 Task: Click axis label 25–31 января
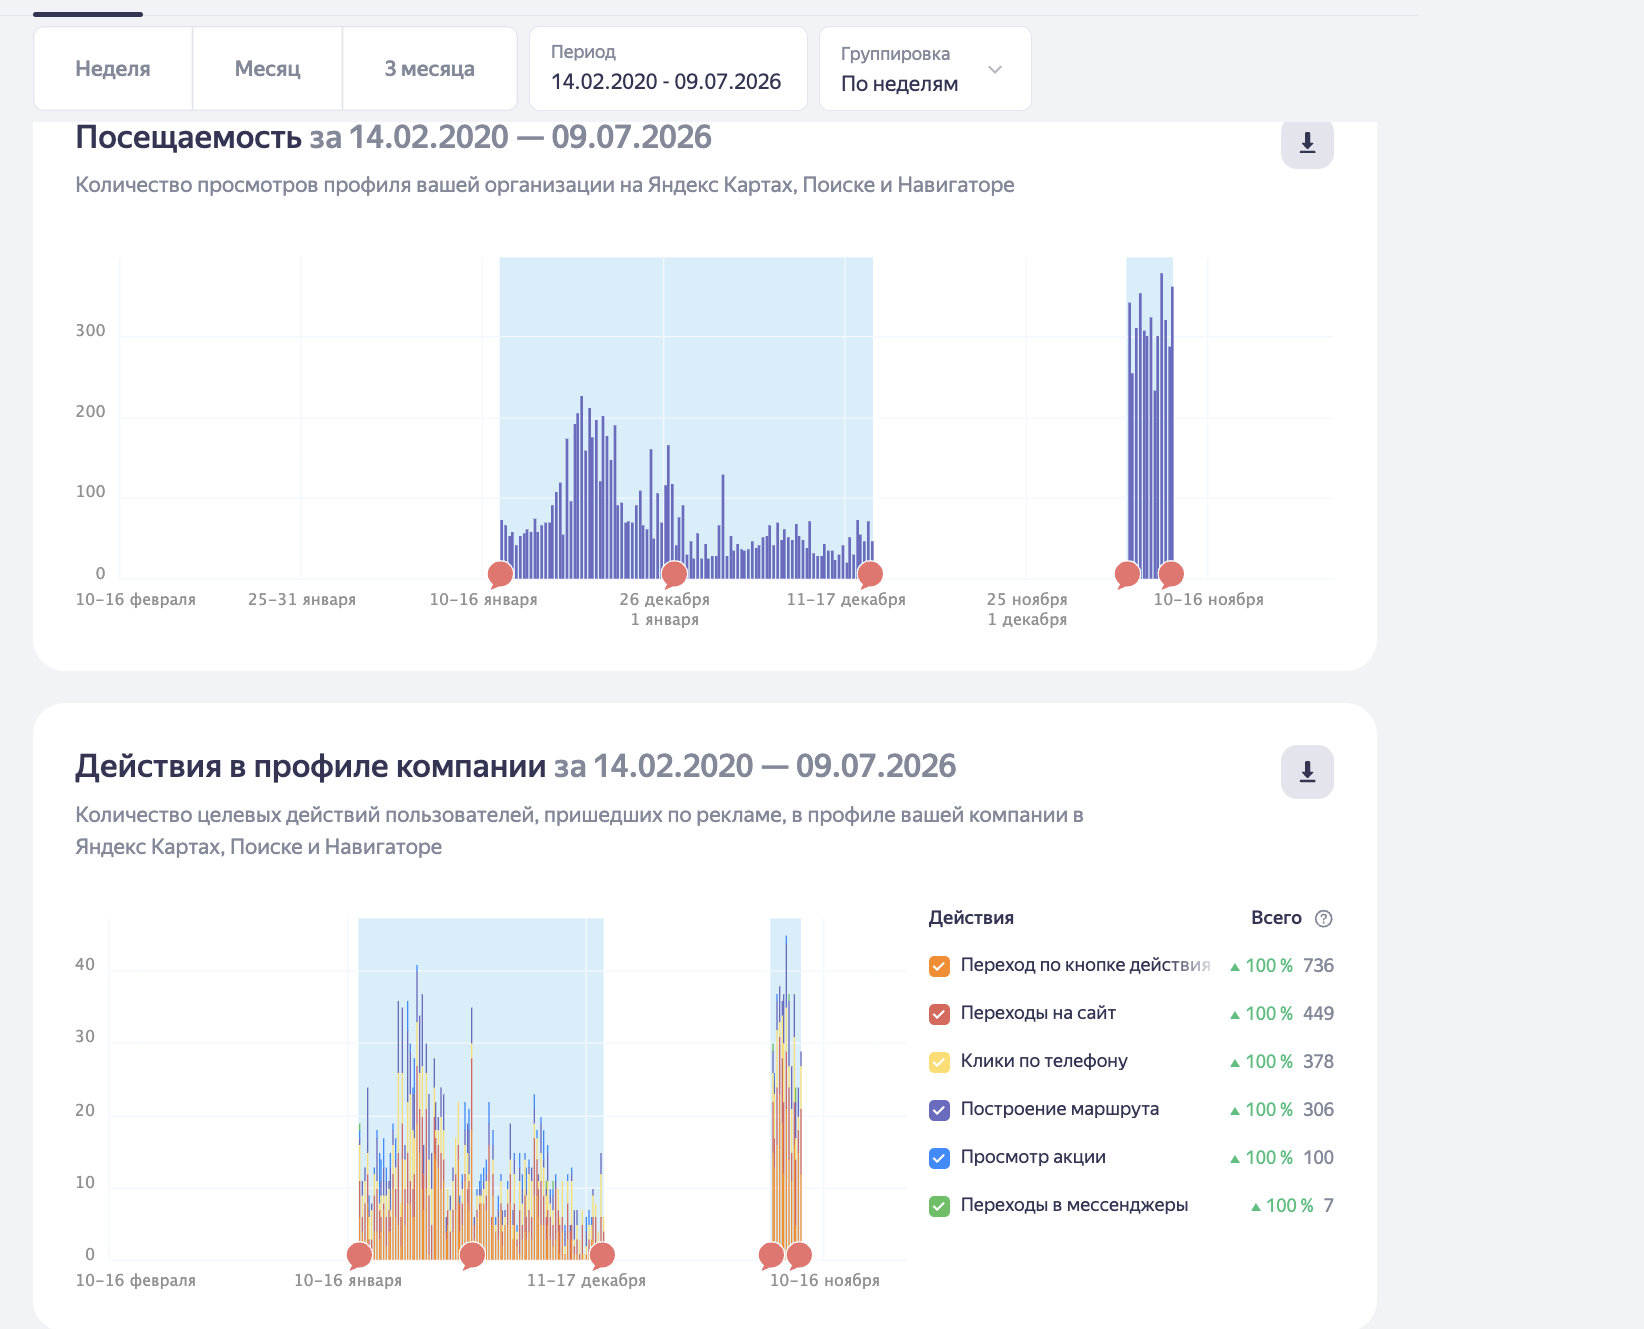[302, 600]
